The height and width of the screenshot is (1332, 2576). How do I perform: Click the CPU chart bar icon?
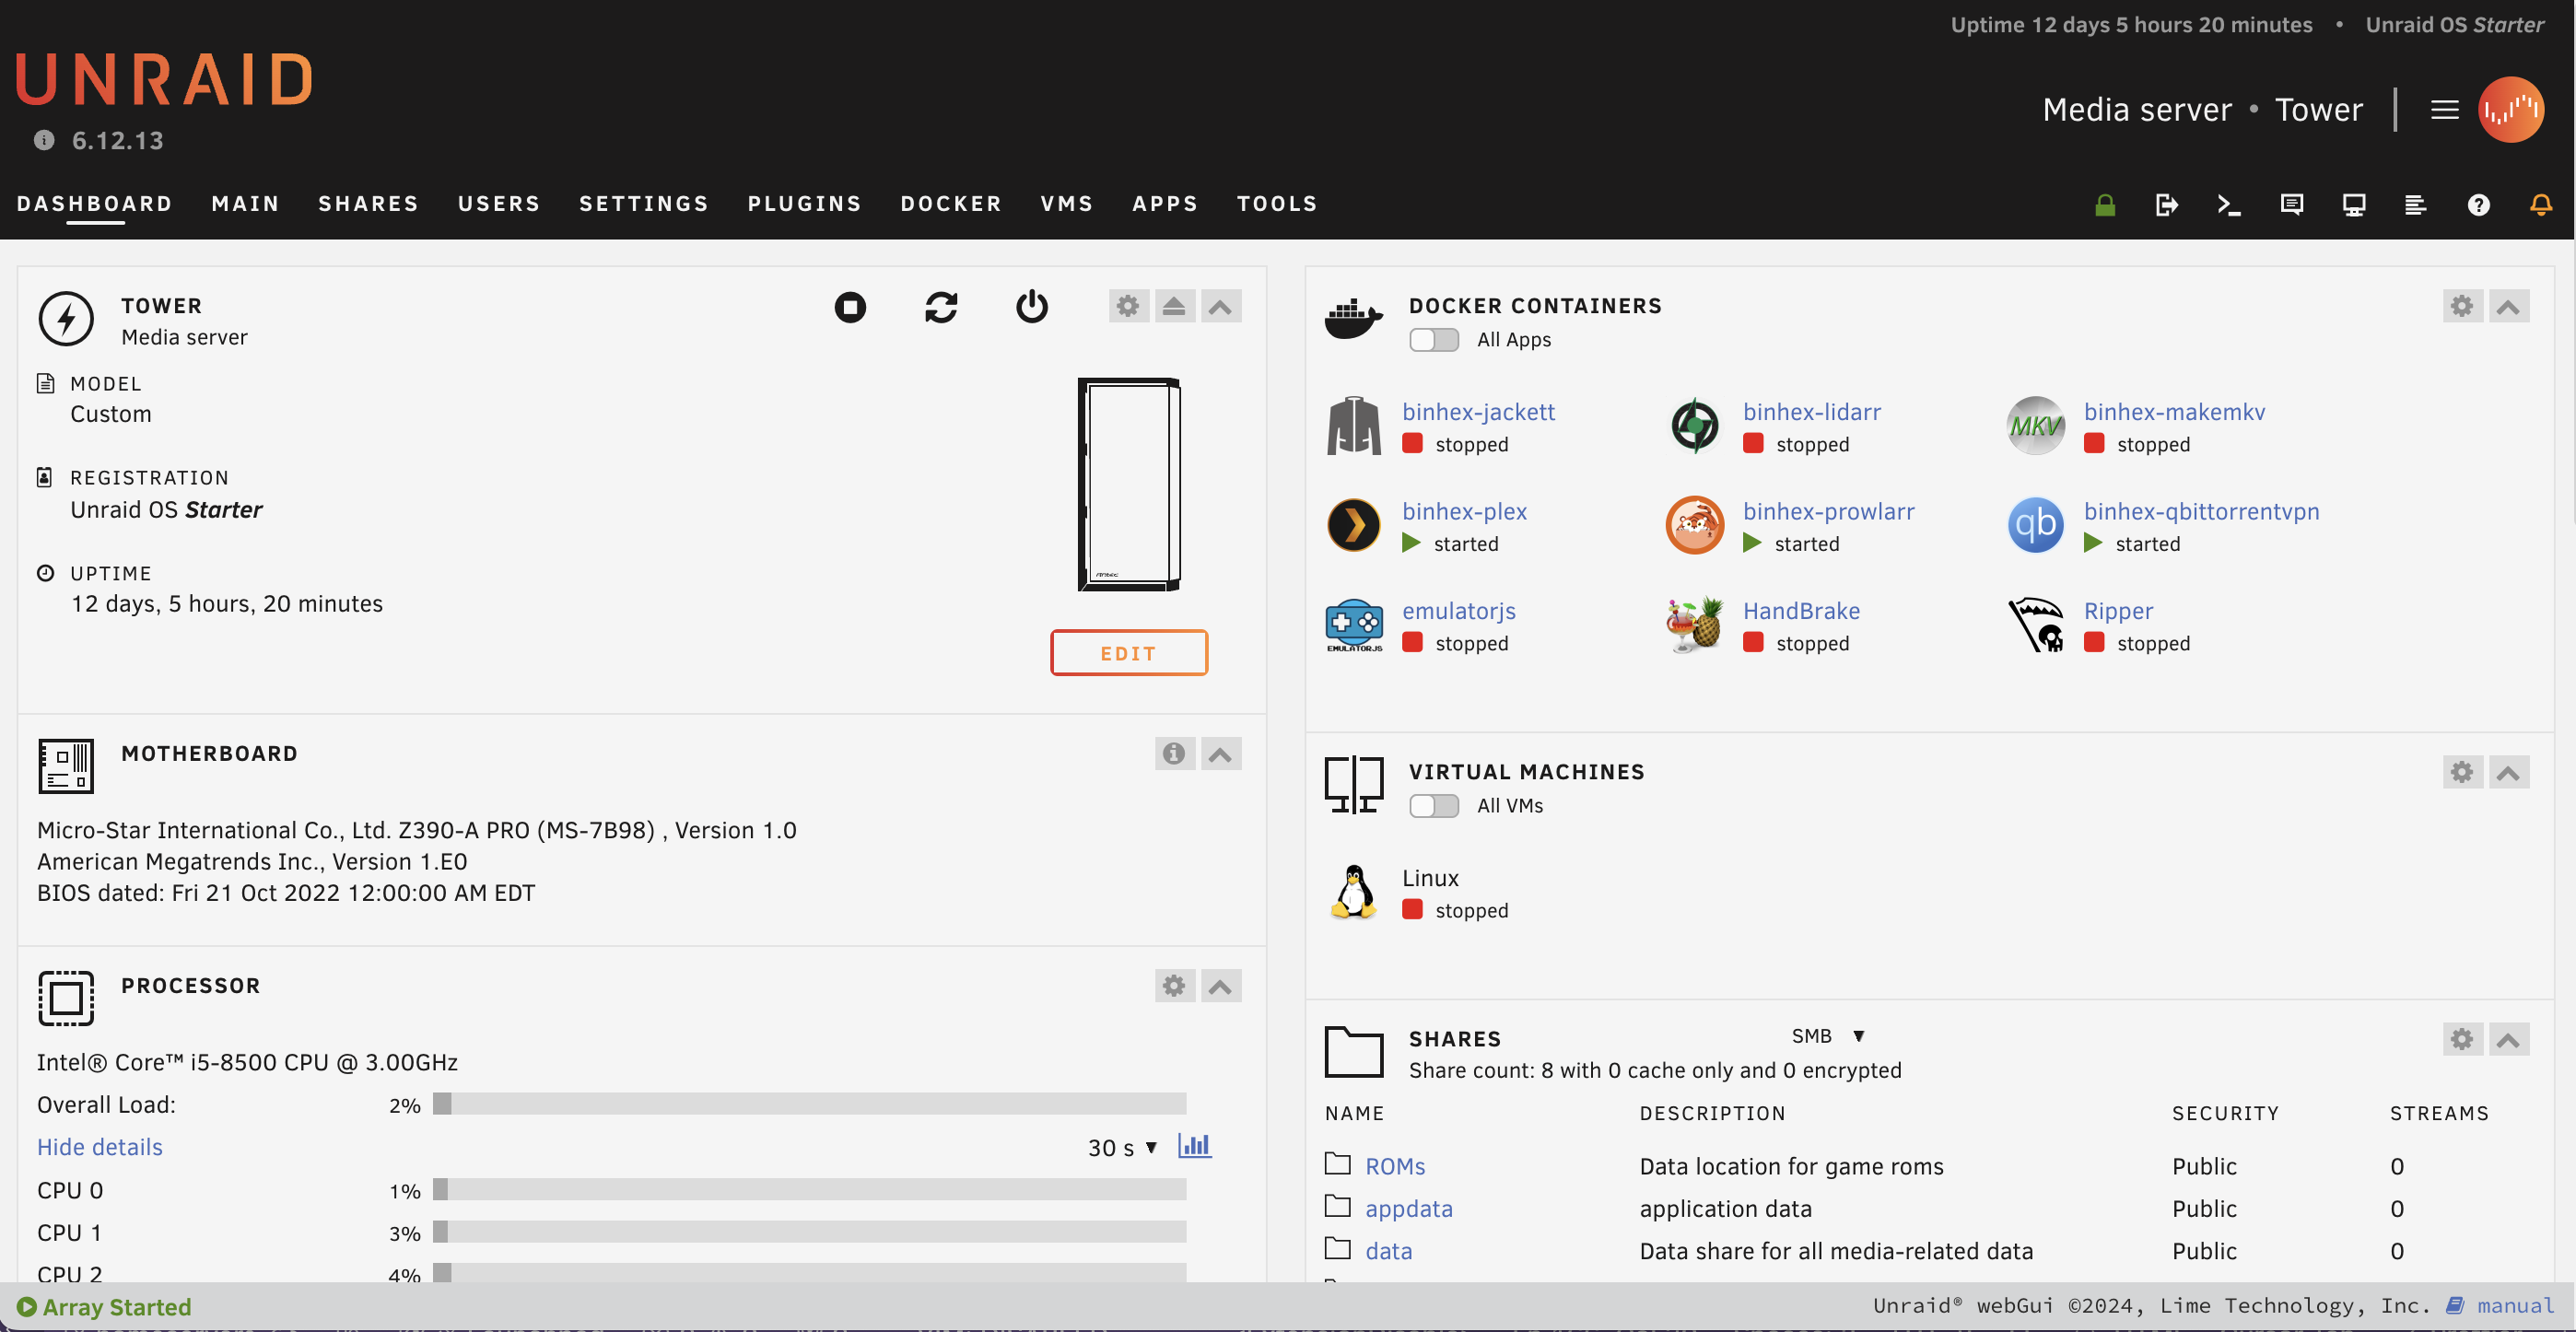click(1194, 1146)
